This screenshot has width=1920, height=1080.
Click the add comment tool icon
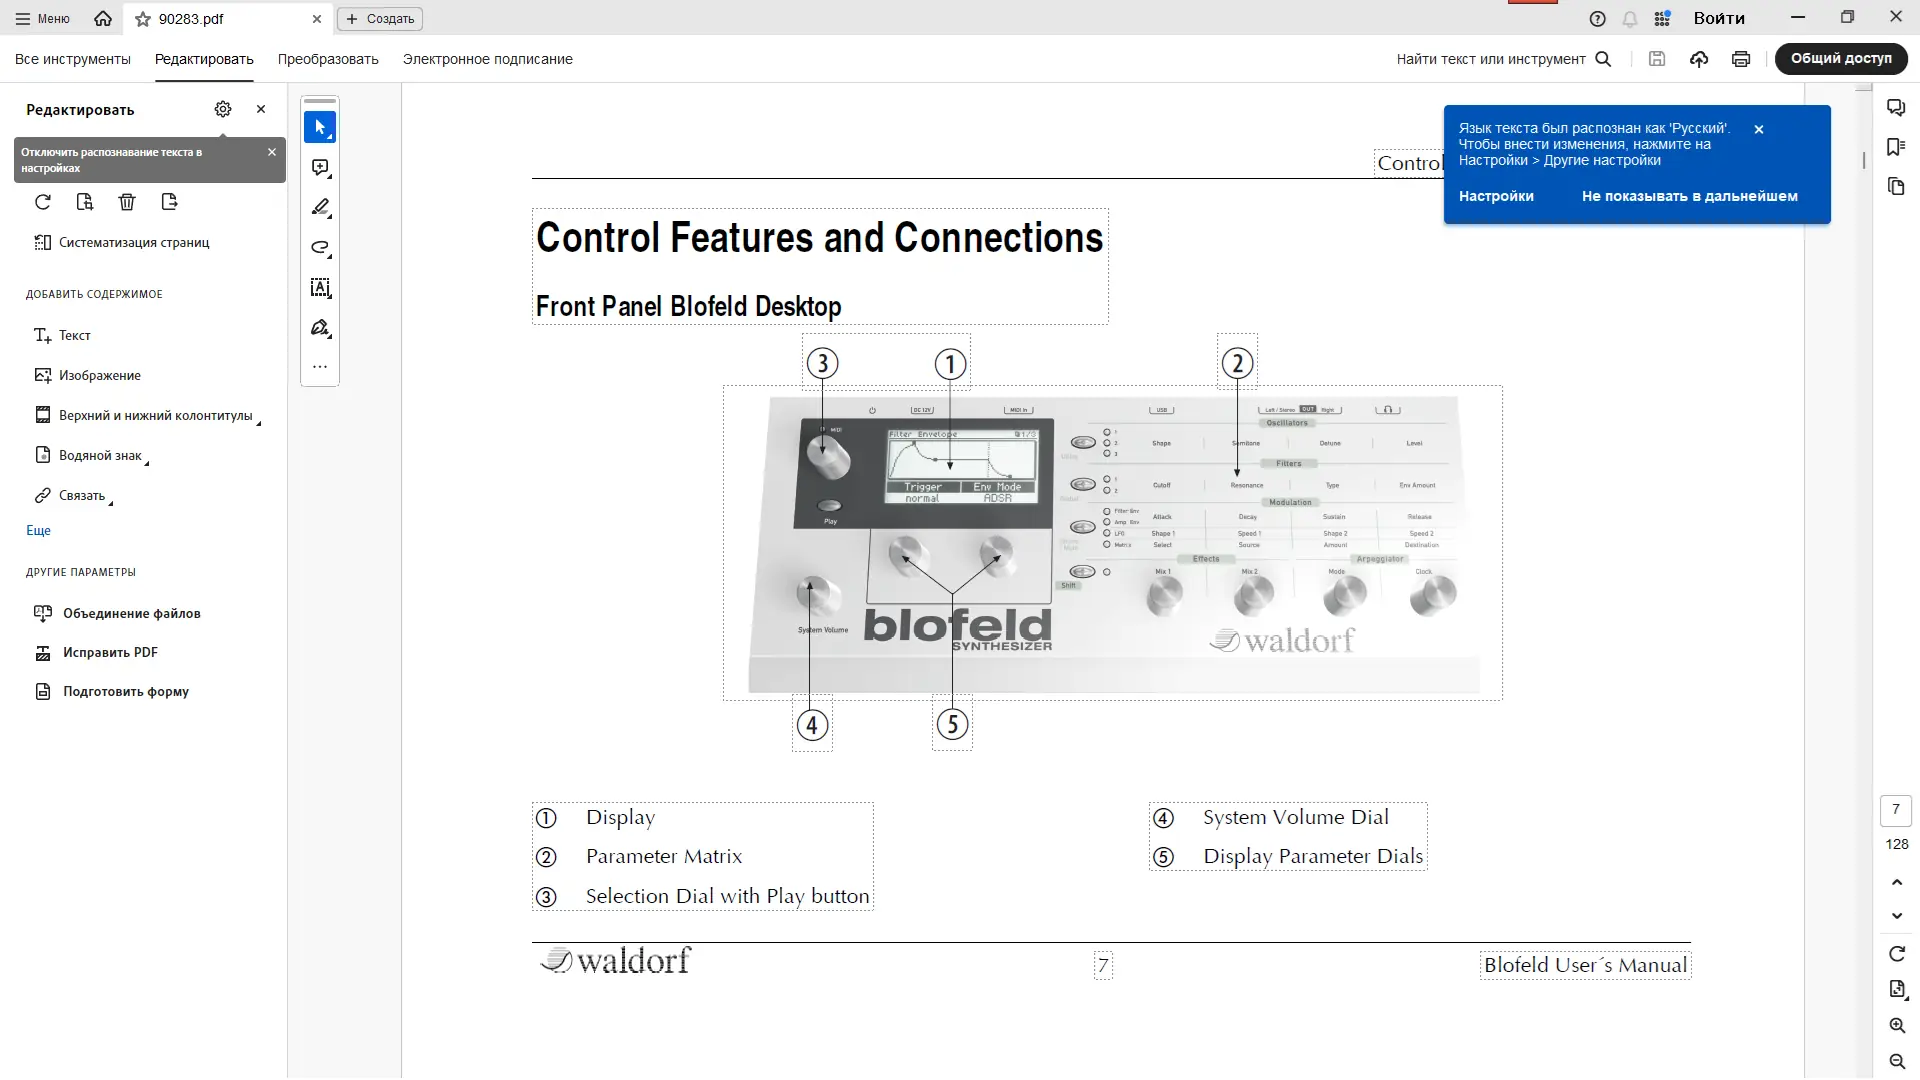[320, 168]
